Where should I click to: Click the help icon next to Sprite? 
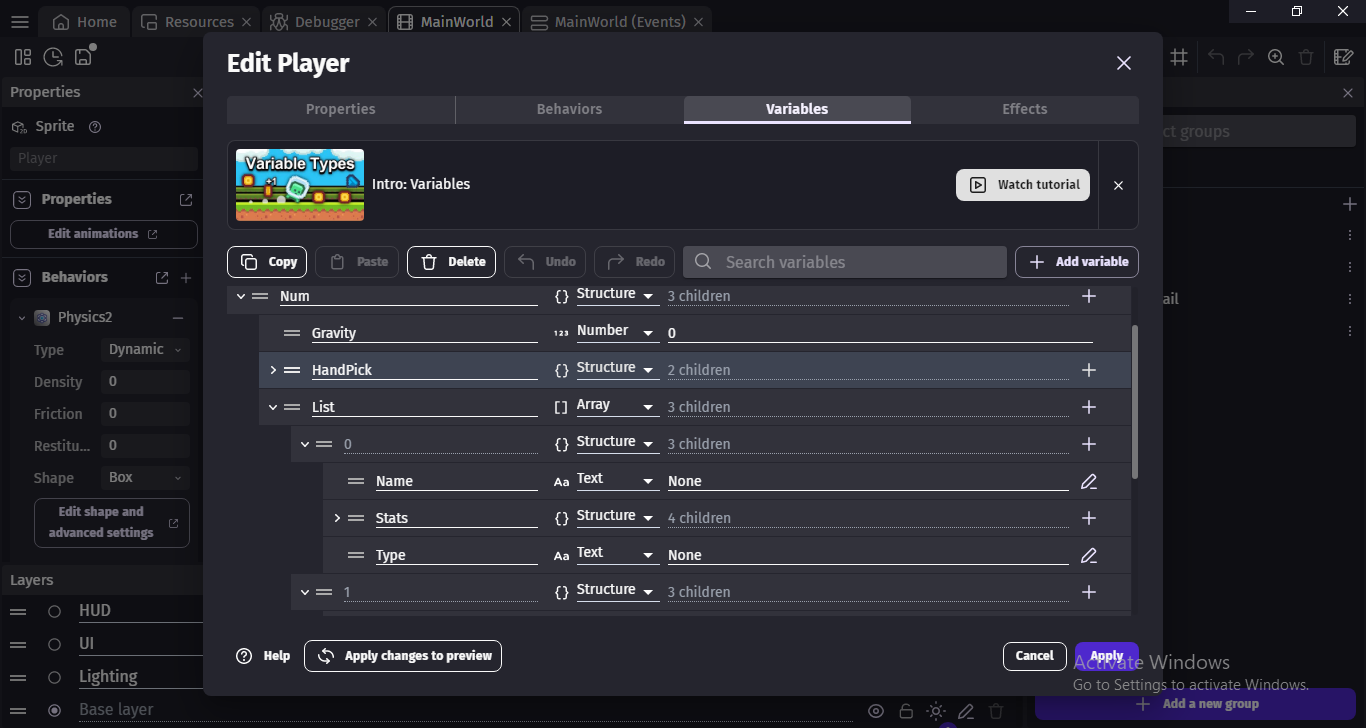[x=95, y=127]
